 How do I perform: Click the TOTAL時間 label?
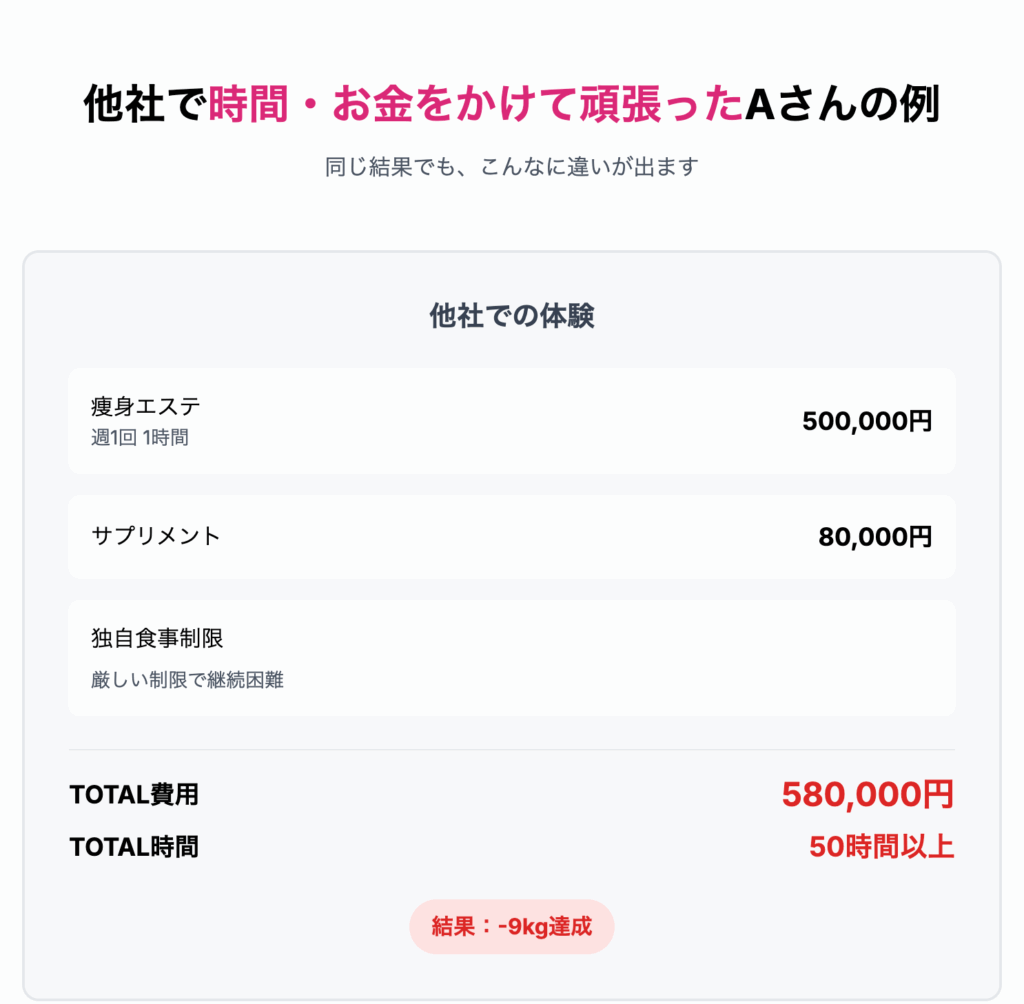[134, 847]
